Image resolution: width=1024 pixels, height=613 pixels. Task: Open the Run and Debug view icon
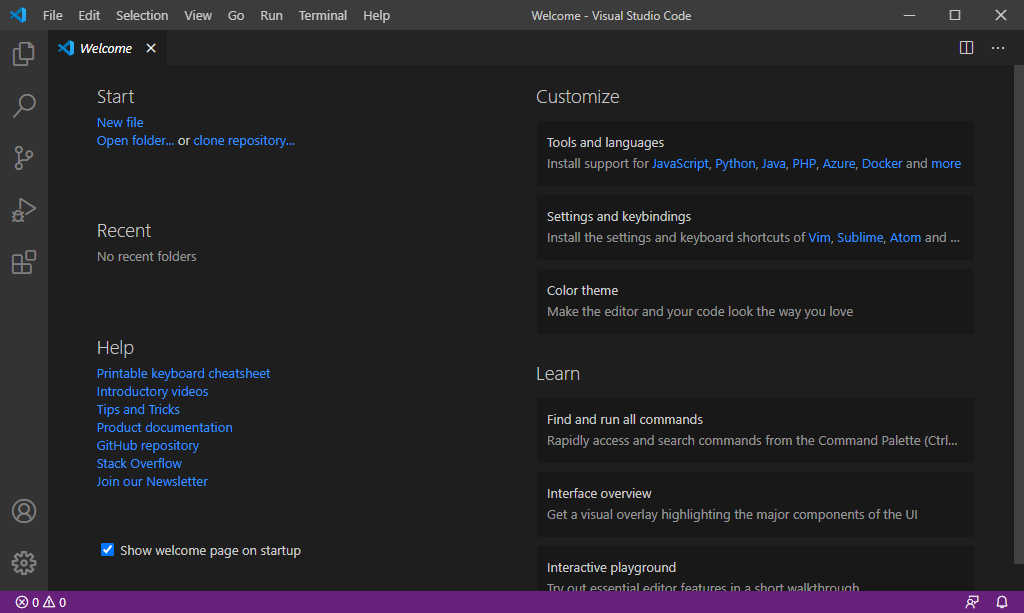[x=24, y=210]
